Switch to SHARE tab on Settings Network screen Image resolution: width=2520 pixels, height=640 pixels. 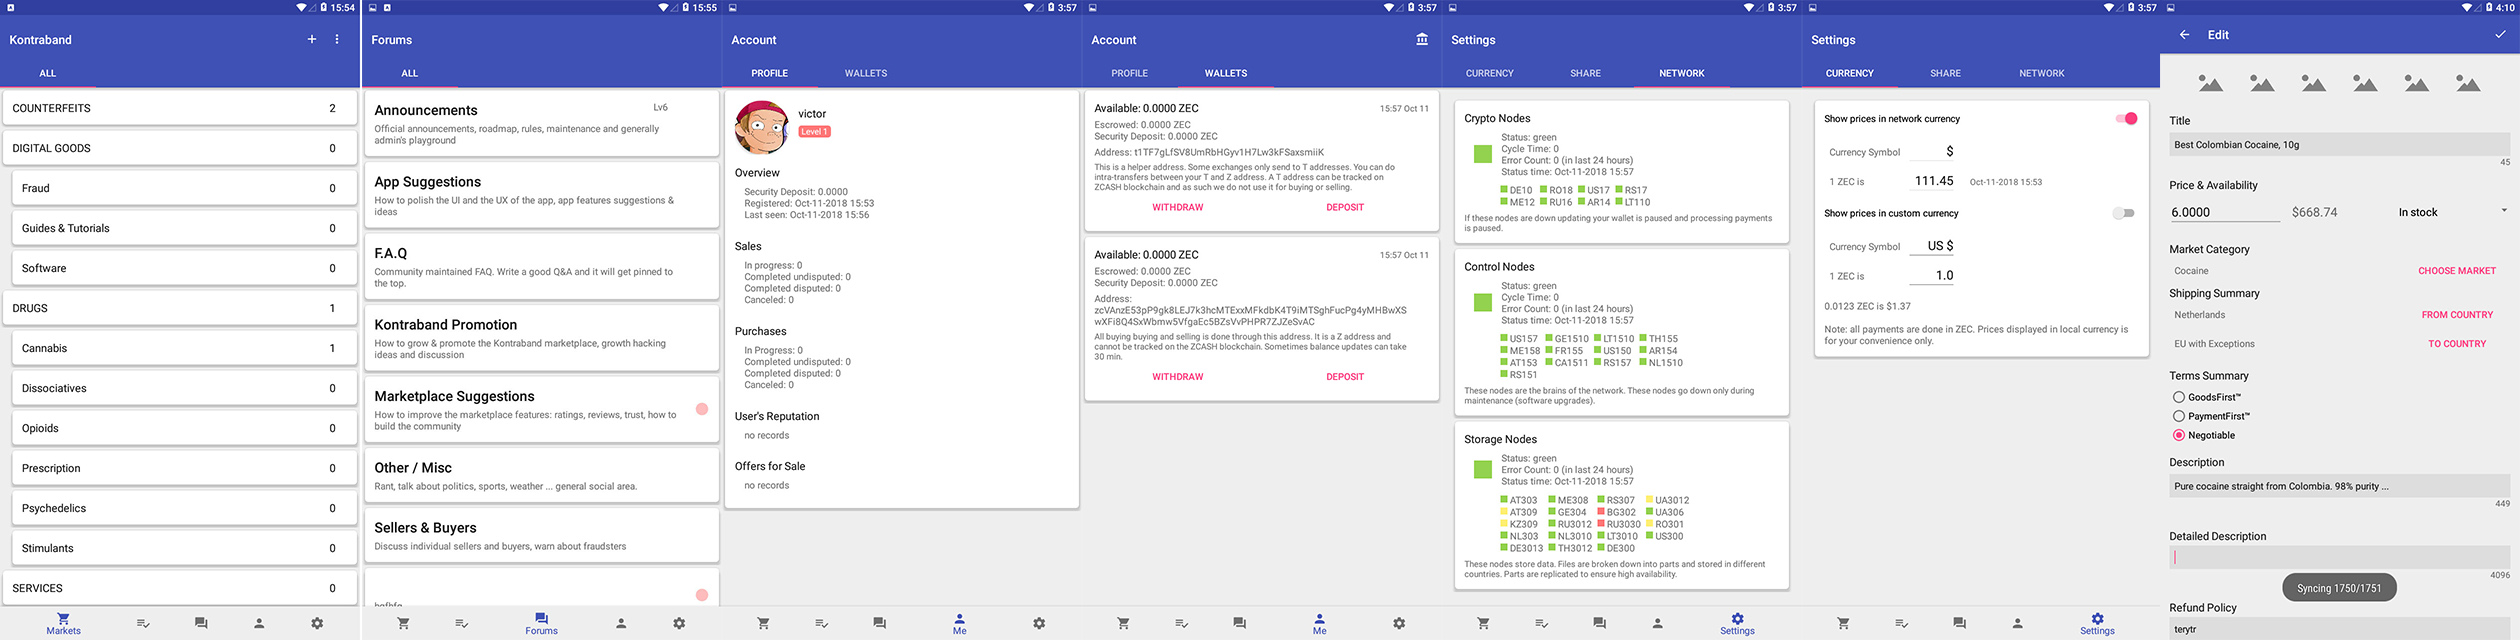point(1585,73)
